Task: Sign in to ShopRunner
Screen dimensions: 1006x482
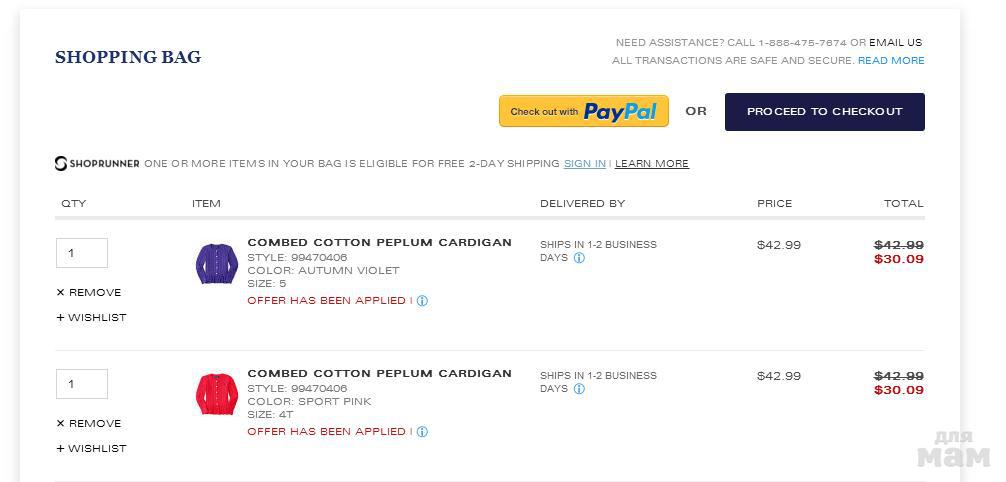Action: (x=585, y=164)
